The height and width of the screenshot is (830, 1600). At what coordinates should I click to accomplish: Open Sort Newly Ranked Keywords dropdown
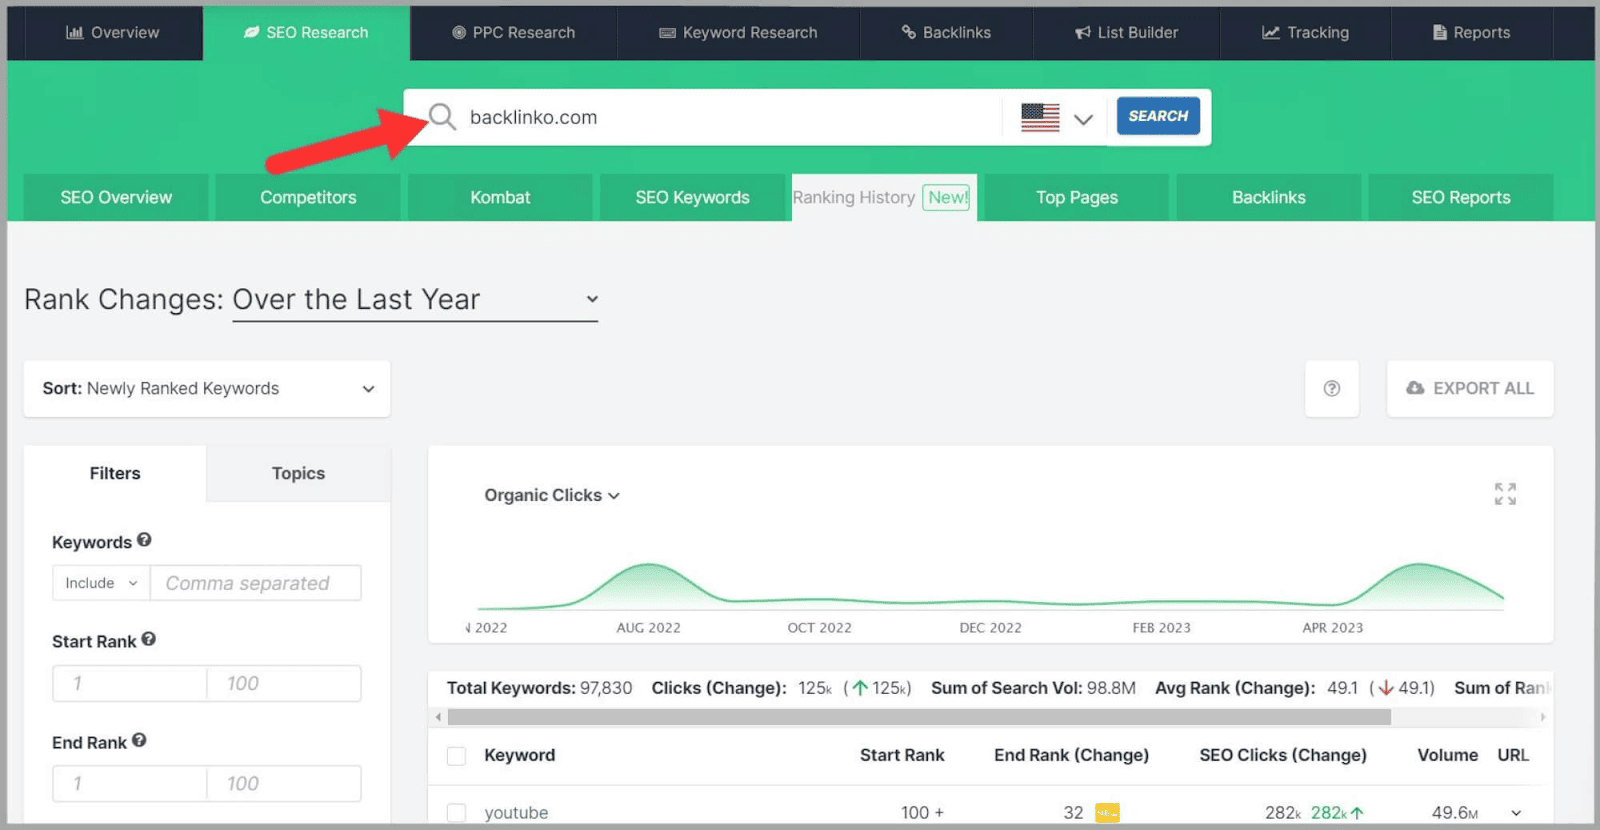click(x=207, y=388)
